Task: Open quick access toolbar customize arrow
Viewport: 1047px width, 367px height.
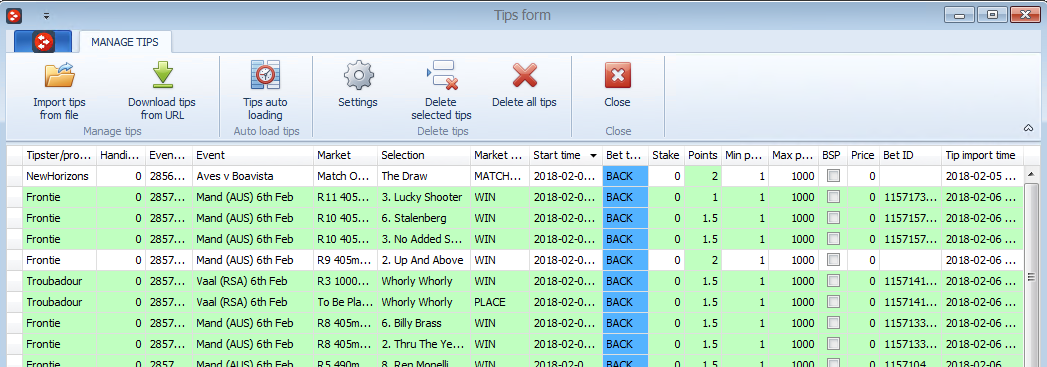Action: [46, 15]
